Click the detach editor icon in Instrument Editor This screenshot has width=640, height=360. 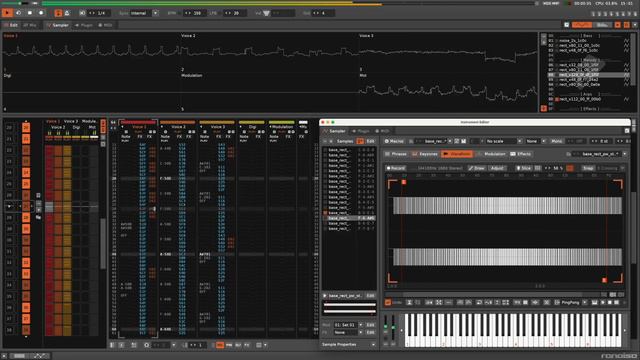click(627, 131)
